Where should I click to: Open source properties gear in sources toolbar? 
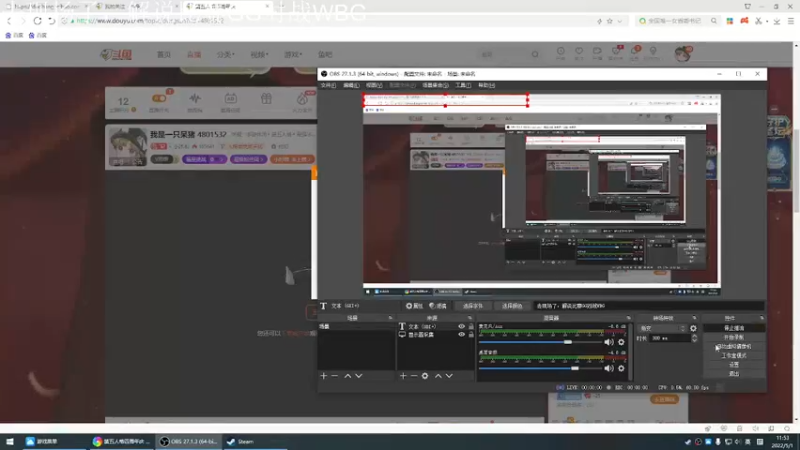(x=425, y=376)
